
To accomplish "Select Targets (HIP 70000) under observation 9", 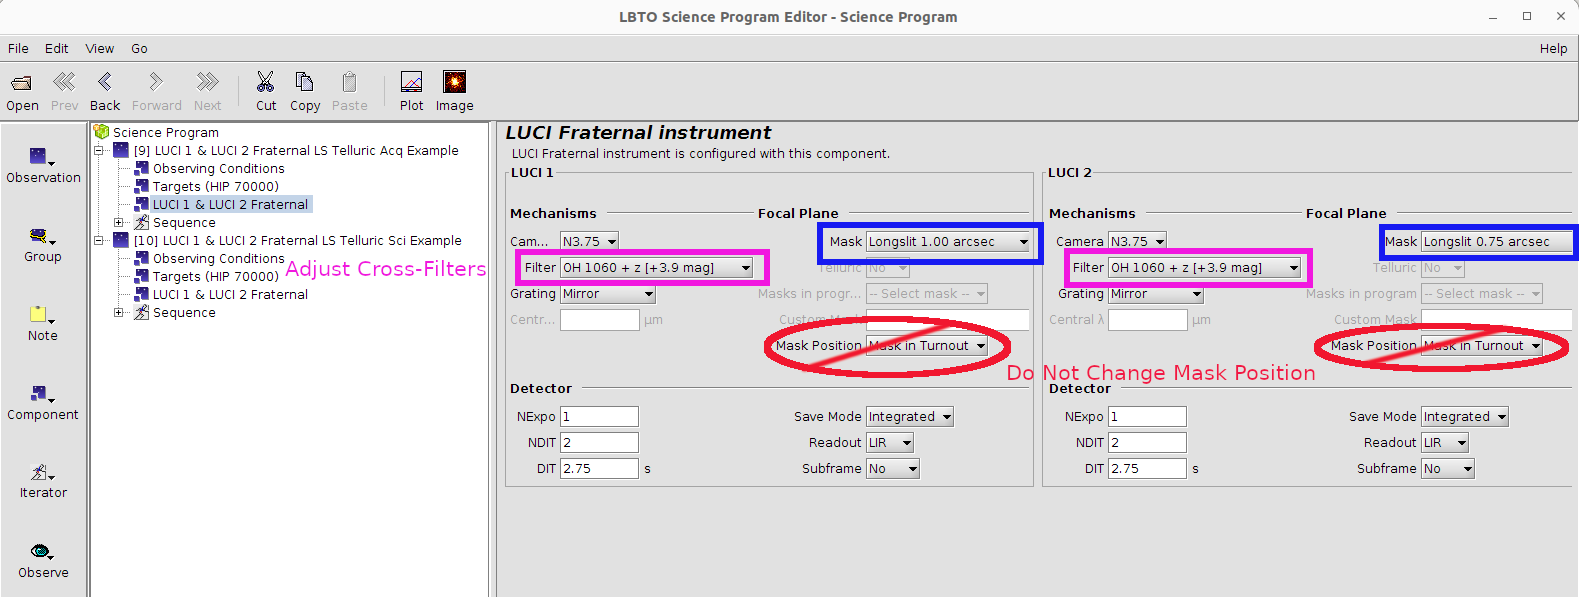I will click(215, 187).
